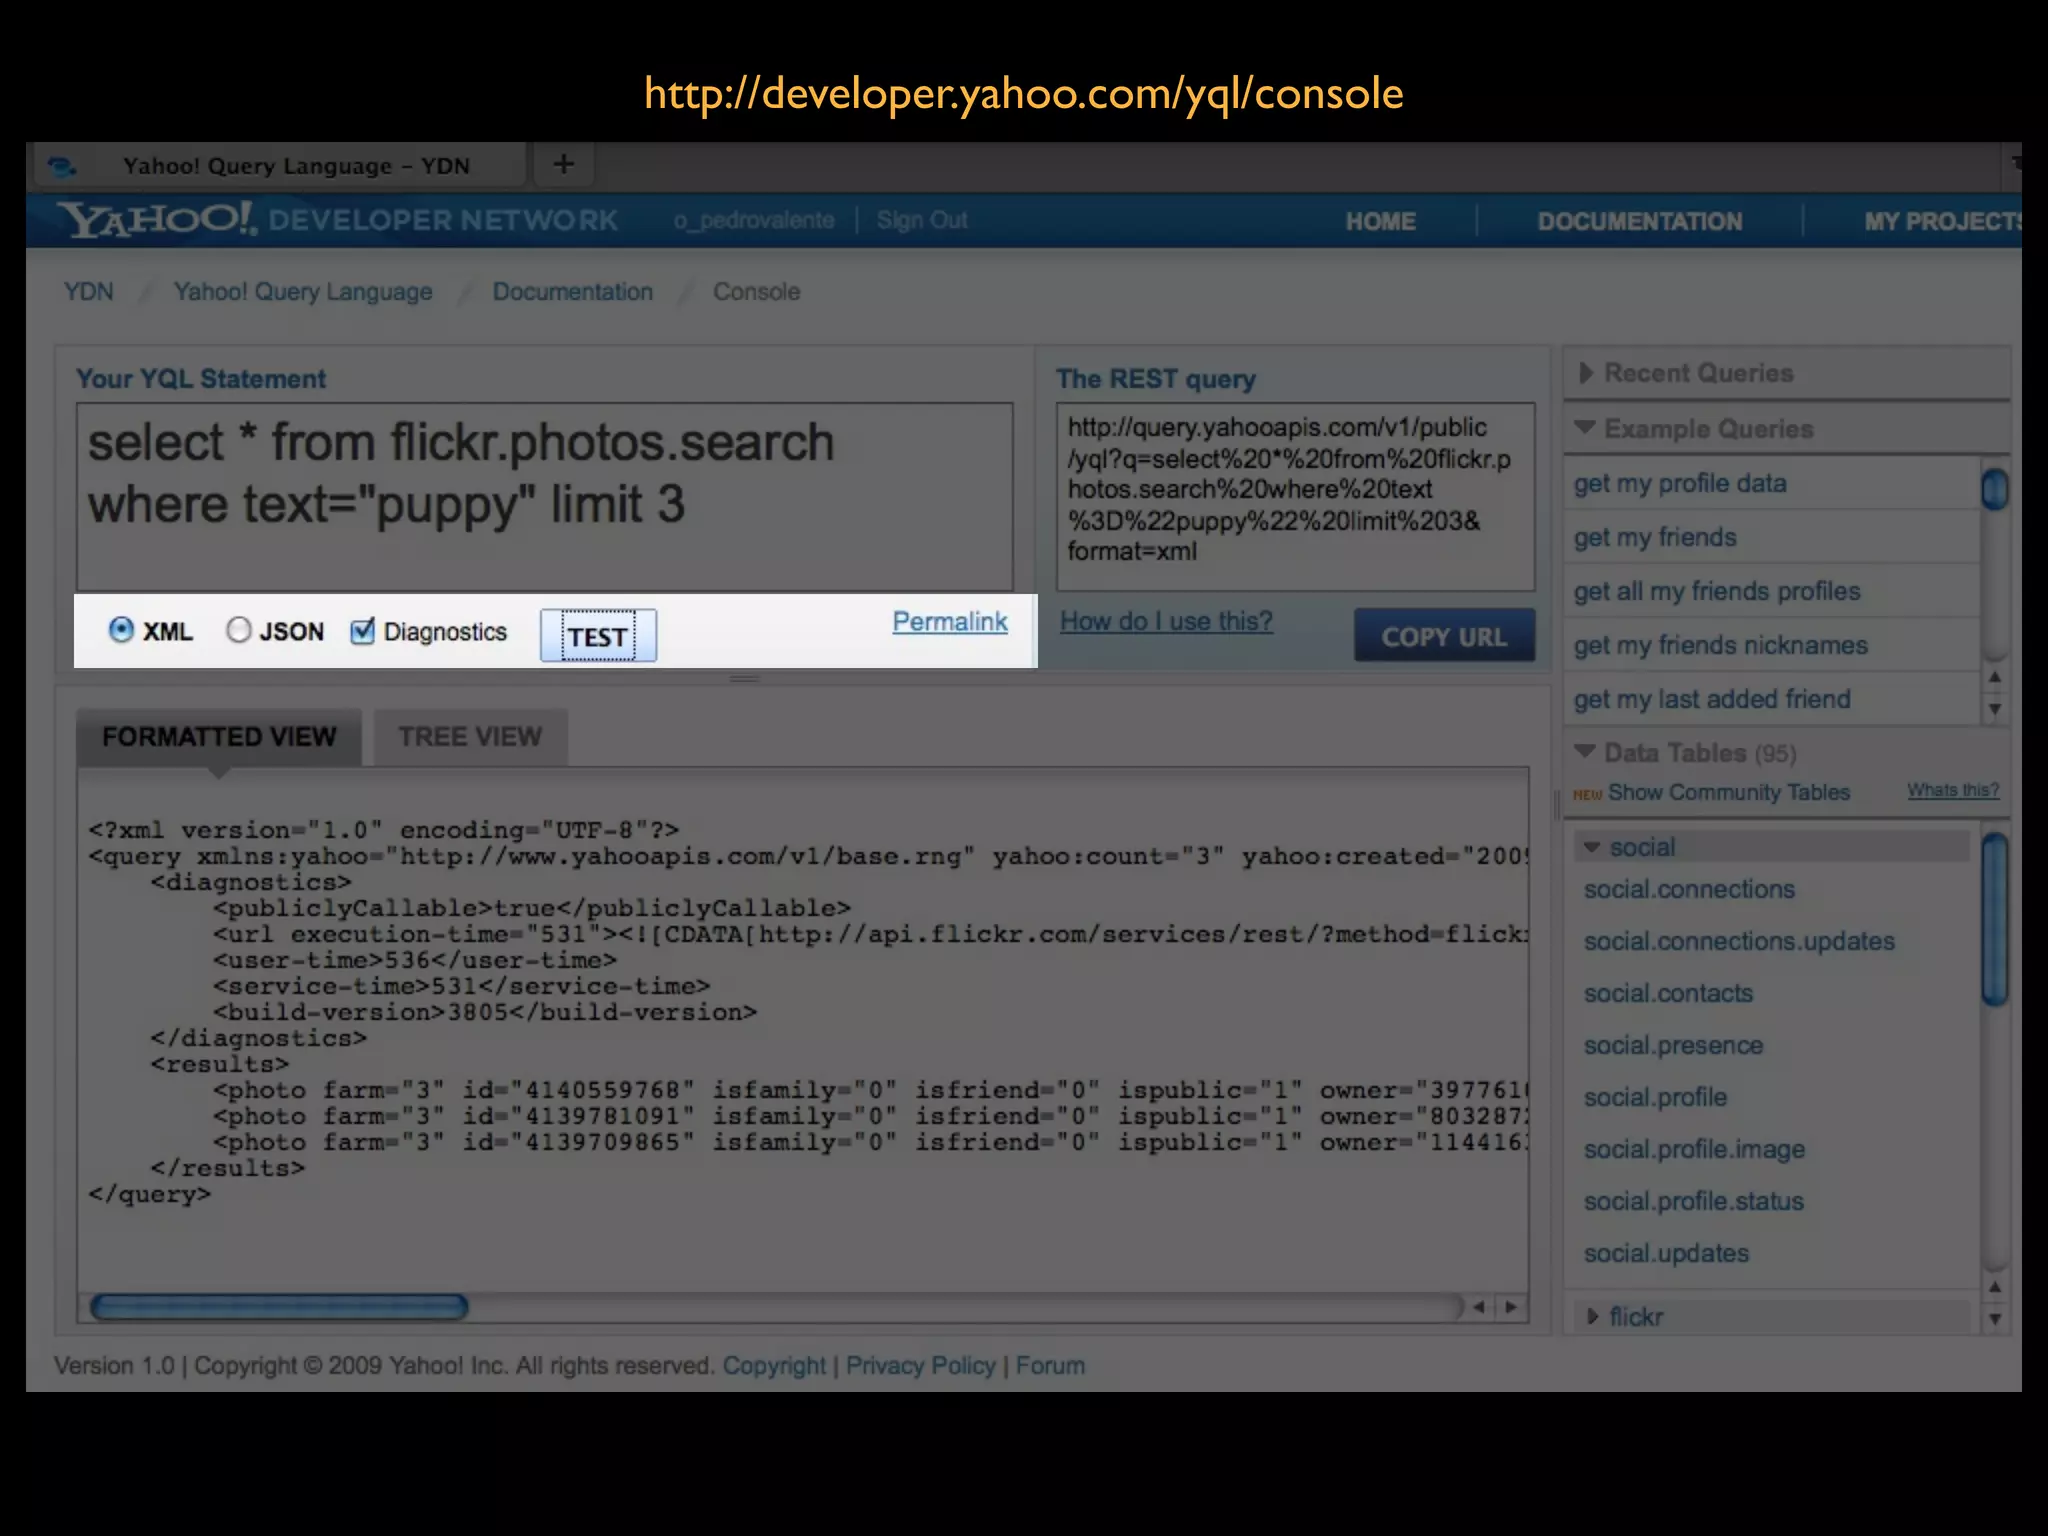Click inside the YQL statement text box
2048x1536 pixels.
tap(545, 497)
